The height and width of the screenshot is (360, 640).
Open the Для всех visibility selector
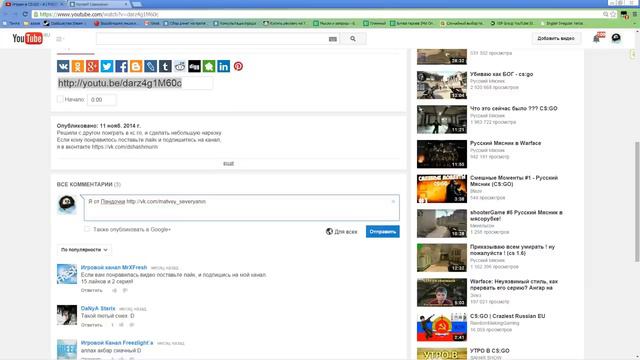pos(342,231)
